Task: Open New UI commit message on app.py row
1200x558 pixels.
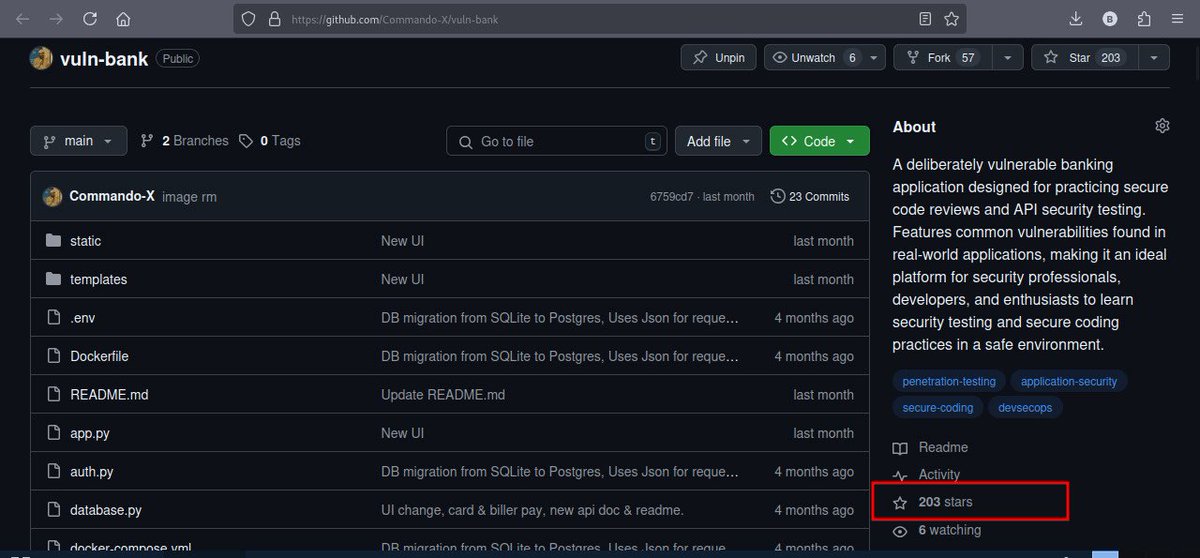Action: pos(402,433)
